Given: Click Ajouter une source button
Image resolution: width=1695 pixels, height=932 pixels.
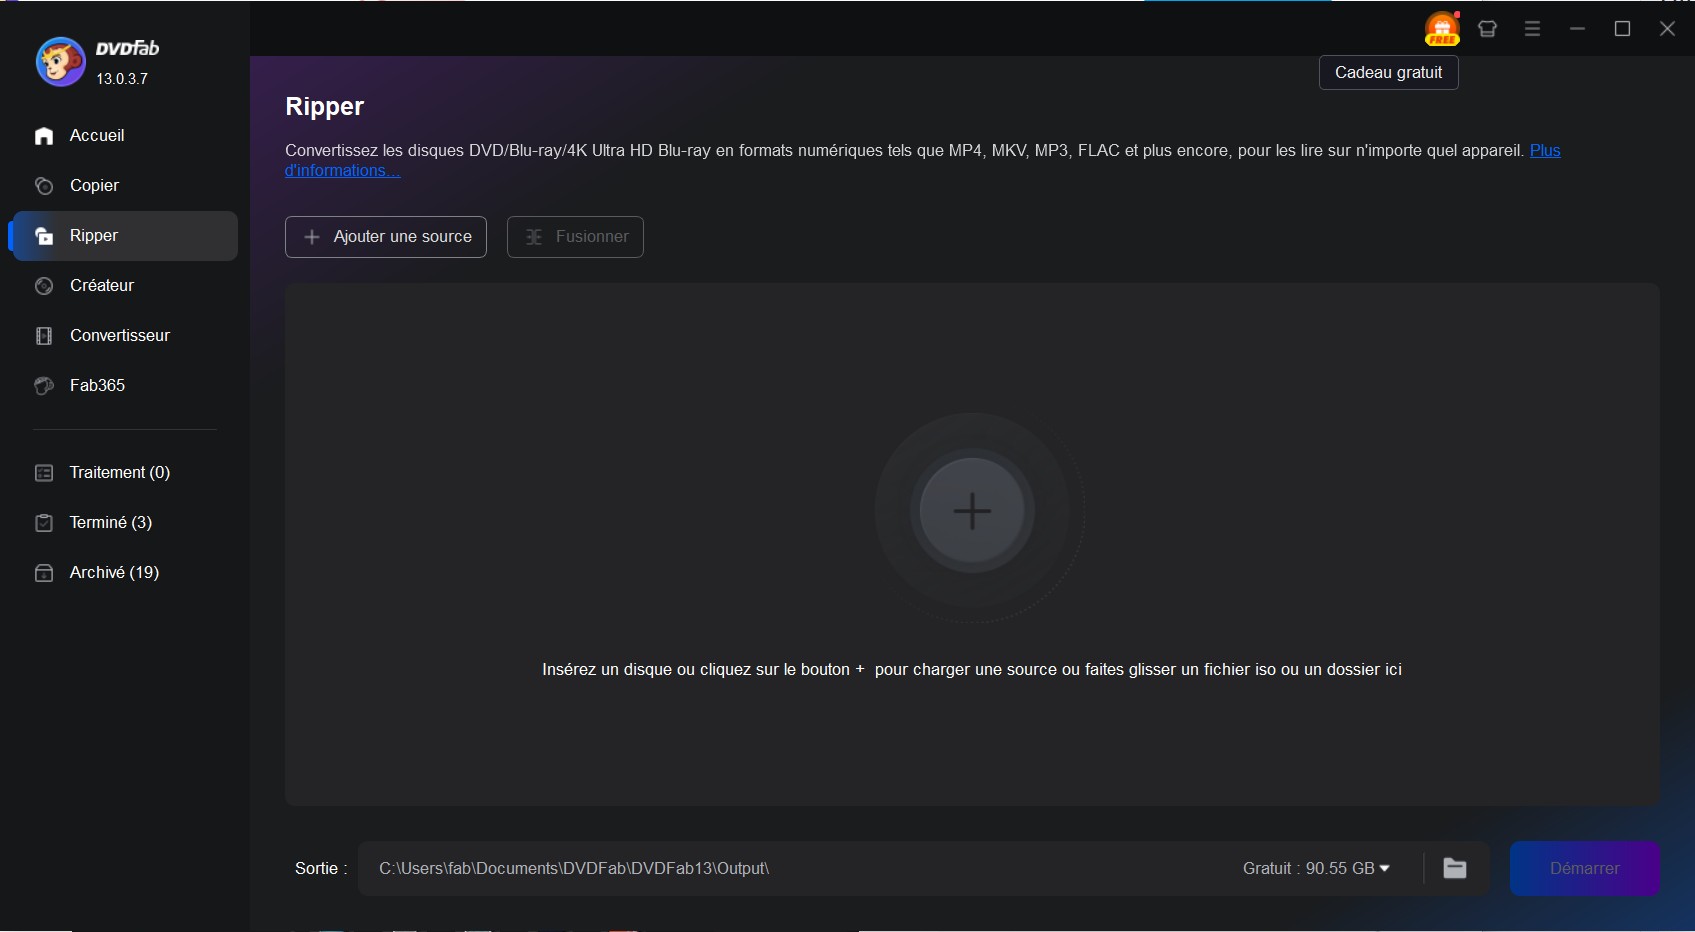Looking at the screenshot, I should 386,237.
